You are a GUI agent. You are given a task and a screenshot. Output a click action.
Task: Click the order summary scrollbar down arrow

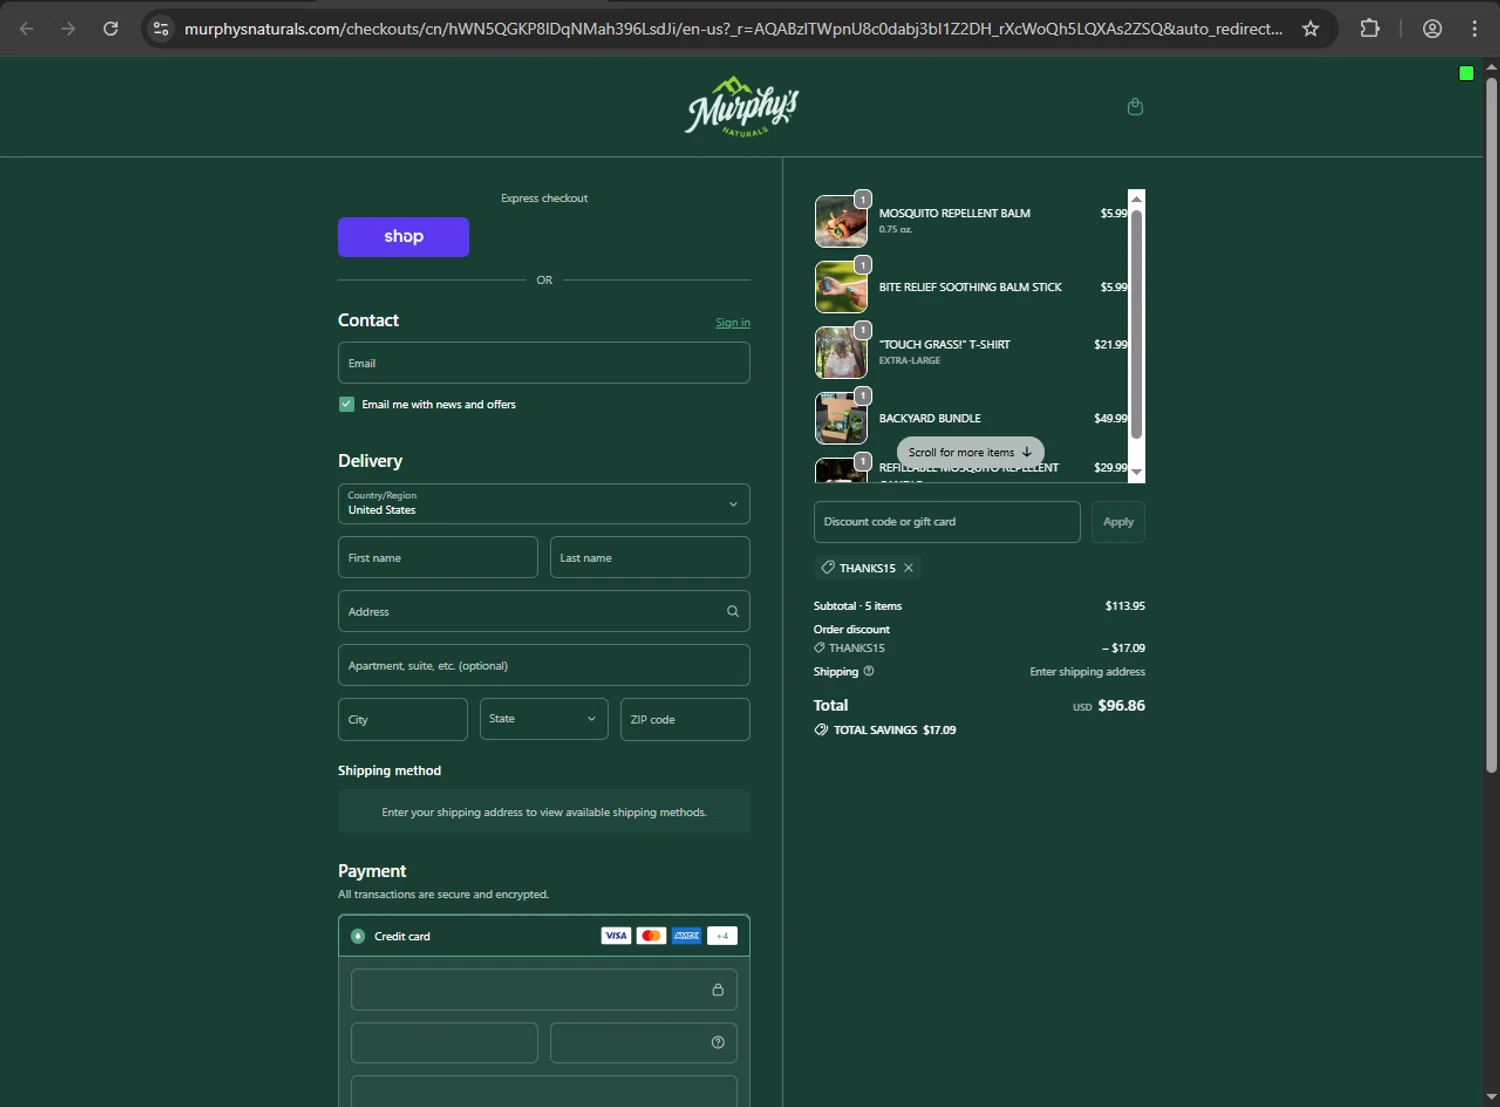[1136, 472]
